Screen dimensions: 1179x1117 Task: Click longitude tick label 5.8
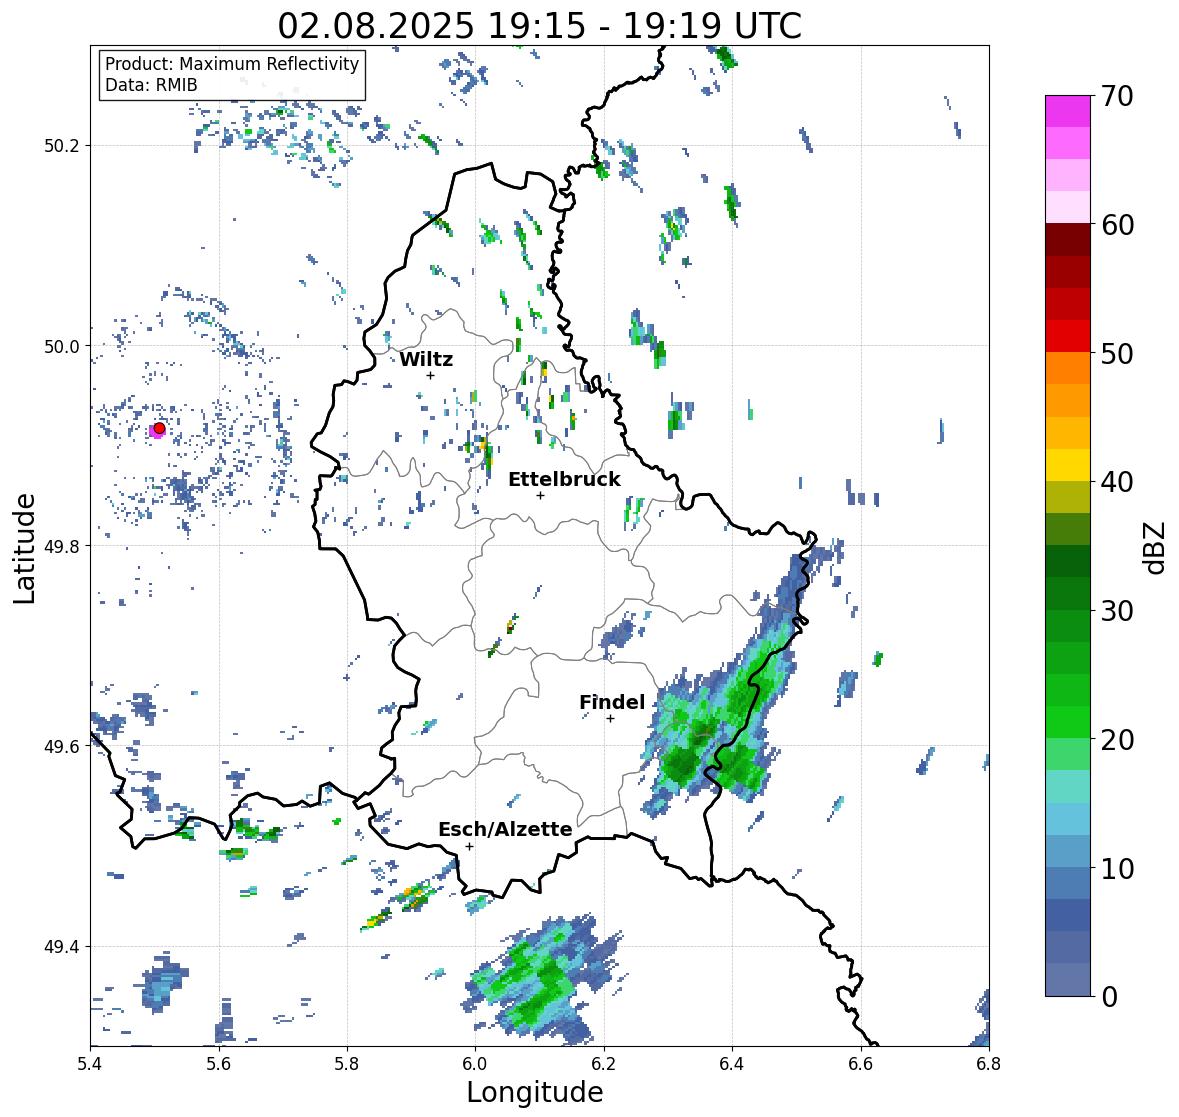tap(347, 1063)
